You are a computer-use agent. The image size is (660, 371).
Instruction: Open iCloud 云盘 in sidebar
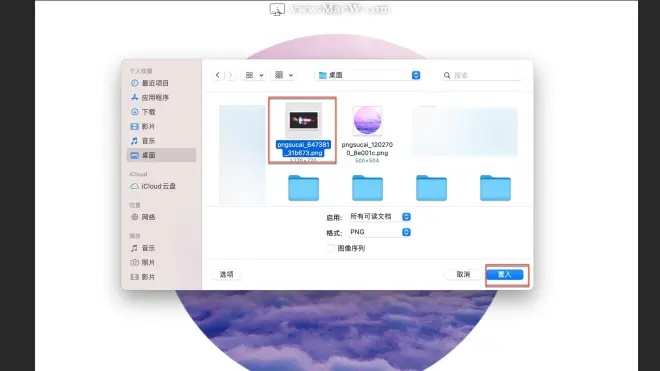(x=161, y=186)
